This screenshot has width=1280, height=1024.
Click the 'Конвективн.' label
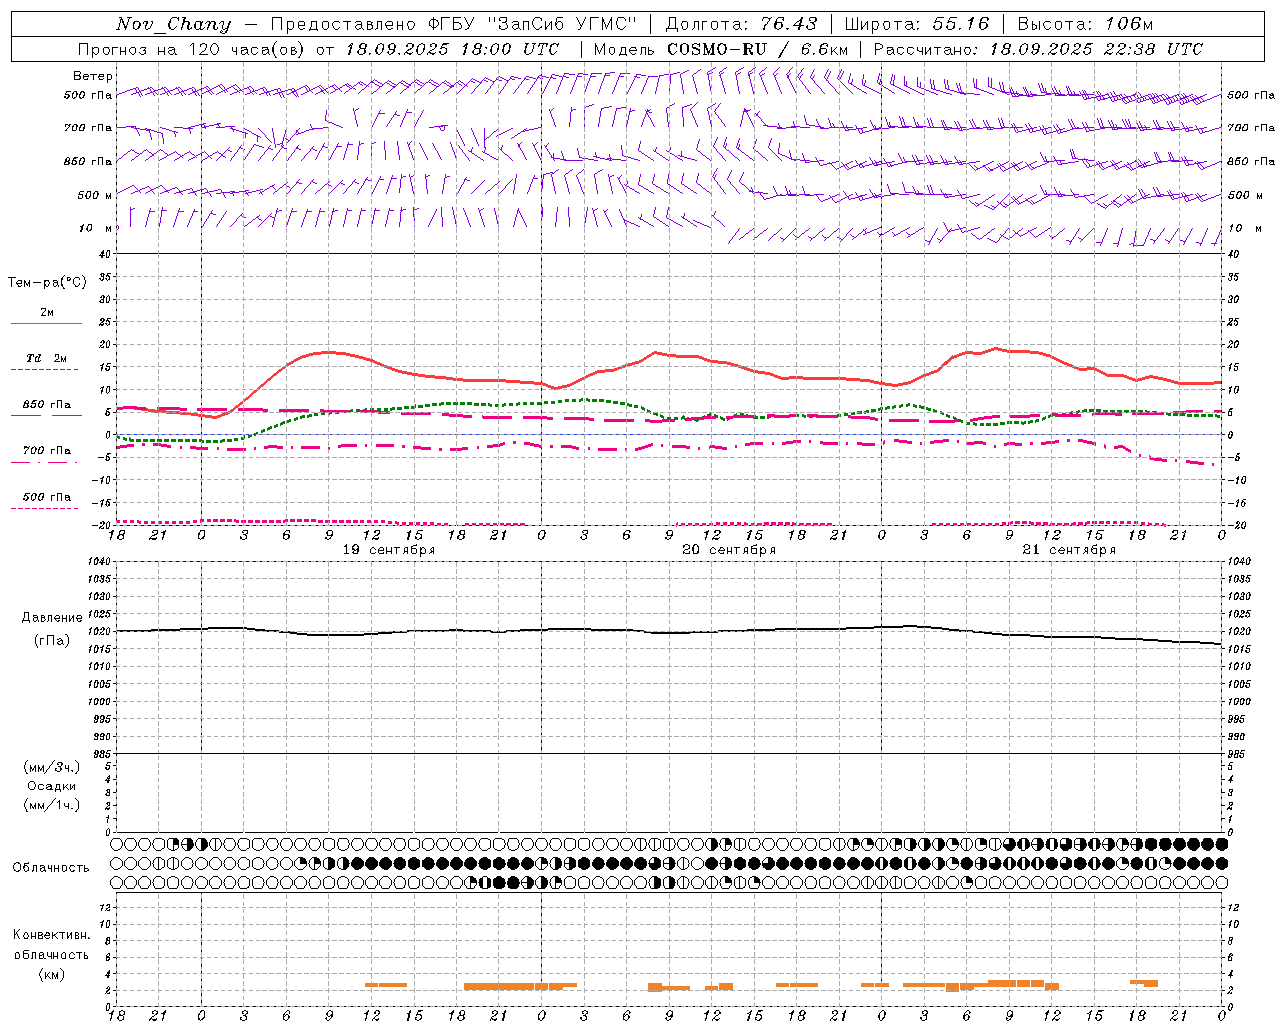pyautogui.click(x=51, y=935)
